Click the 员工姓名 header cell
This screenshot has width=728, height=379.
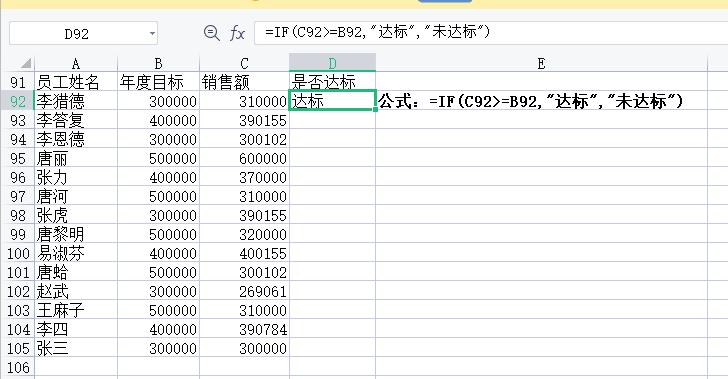[x=76, y=82]
